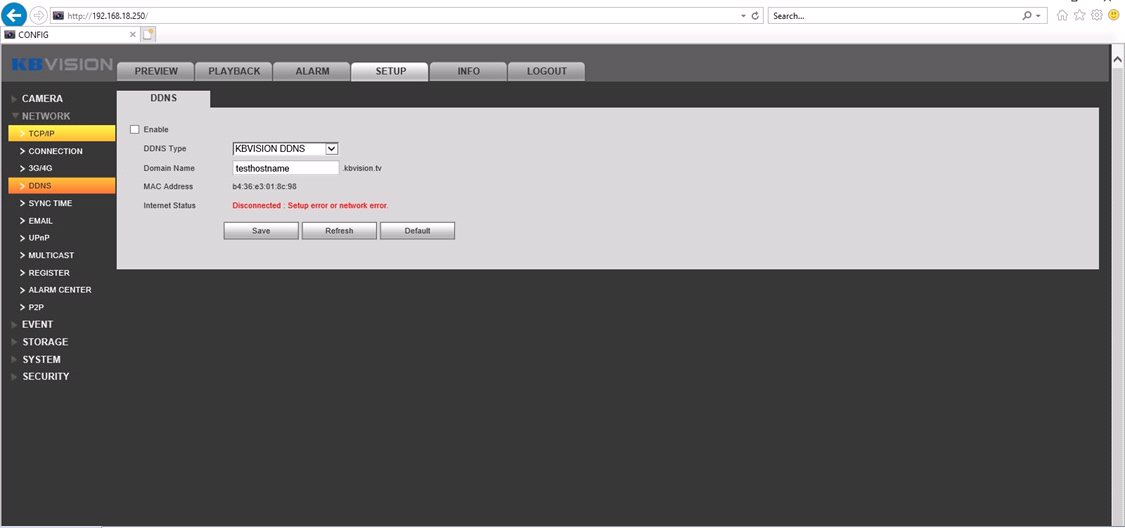This screenshot has width=1125, height=528.
Task: Open the browser tools gear icon
Action: 1096,16
